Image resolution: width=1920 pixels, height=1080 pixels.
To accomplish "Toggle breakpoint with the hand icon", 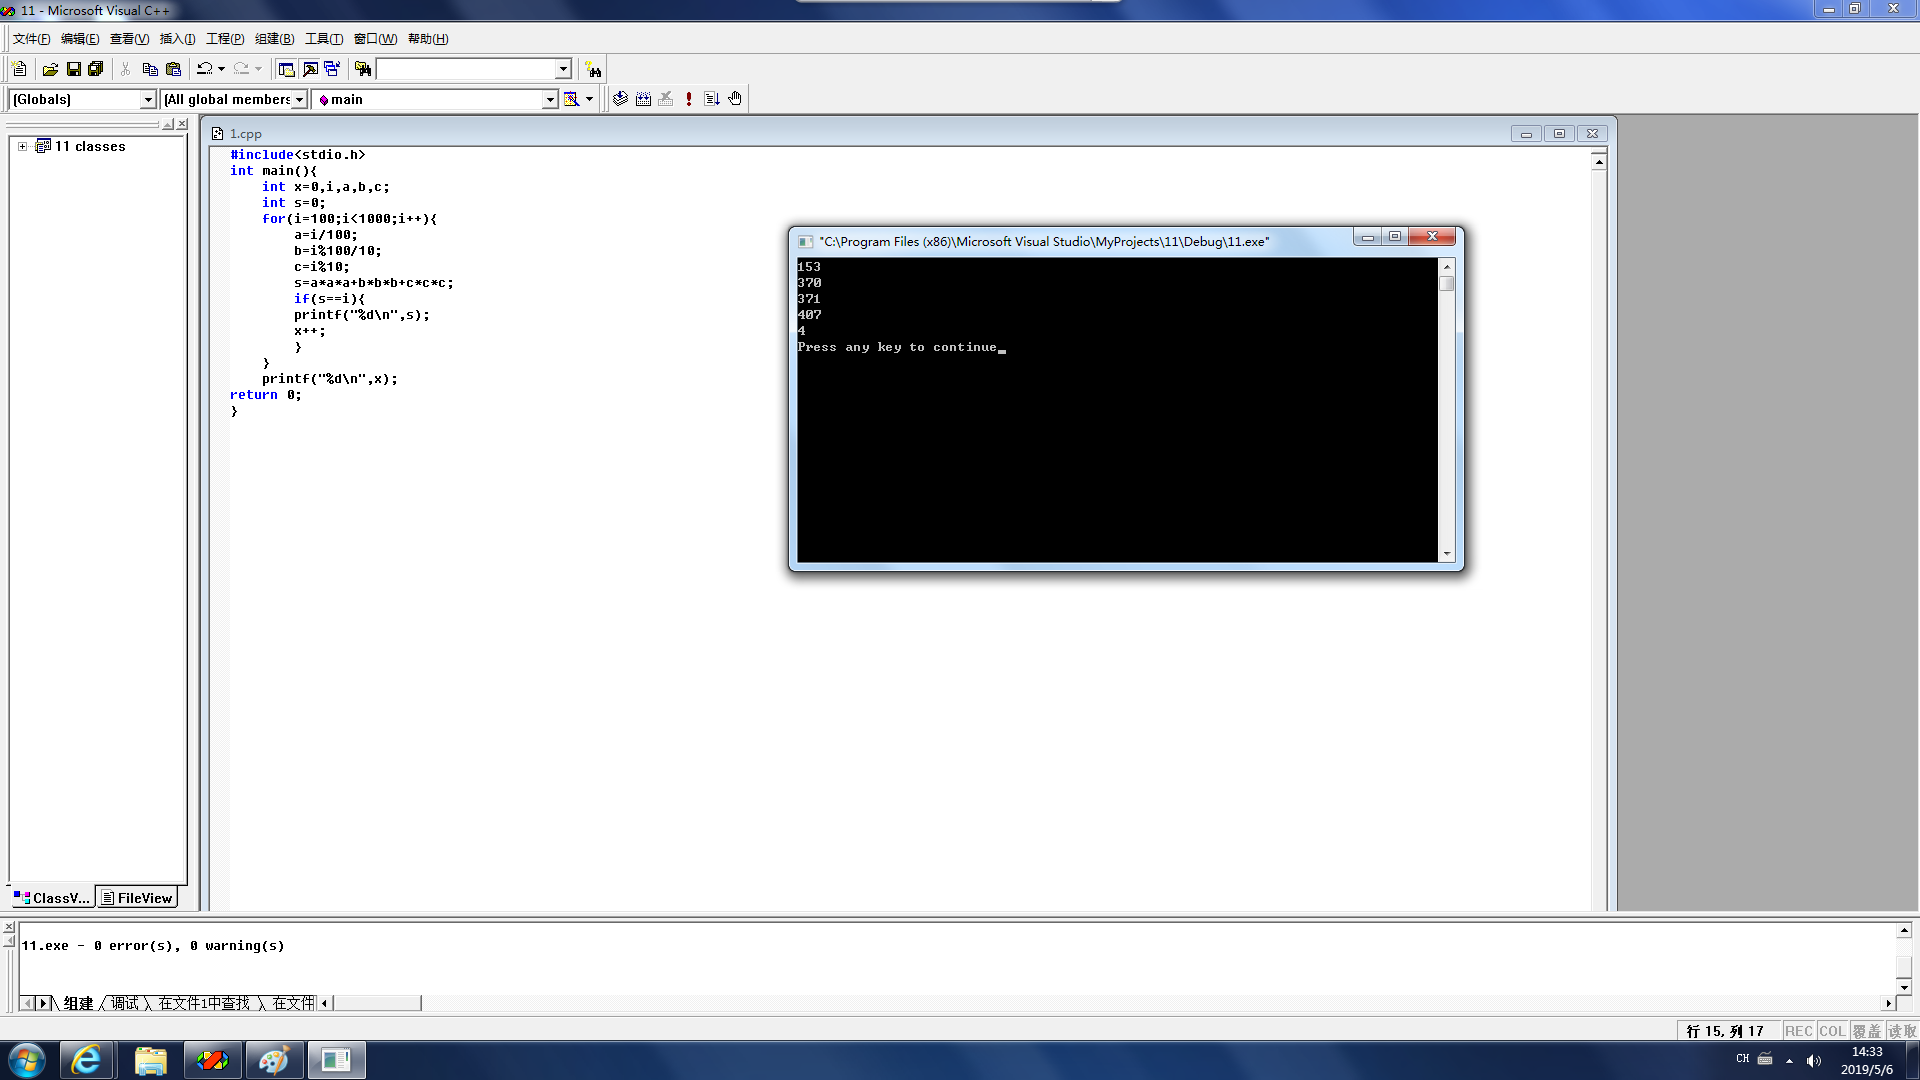I will 735,99.
